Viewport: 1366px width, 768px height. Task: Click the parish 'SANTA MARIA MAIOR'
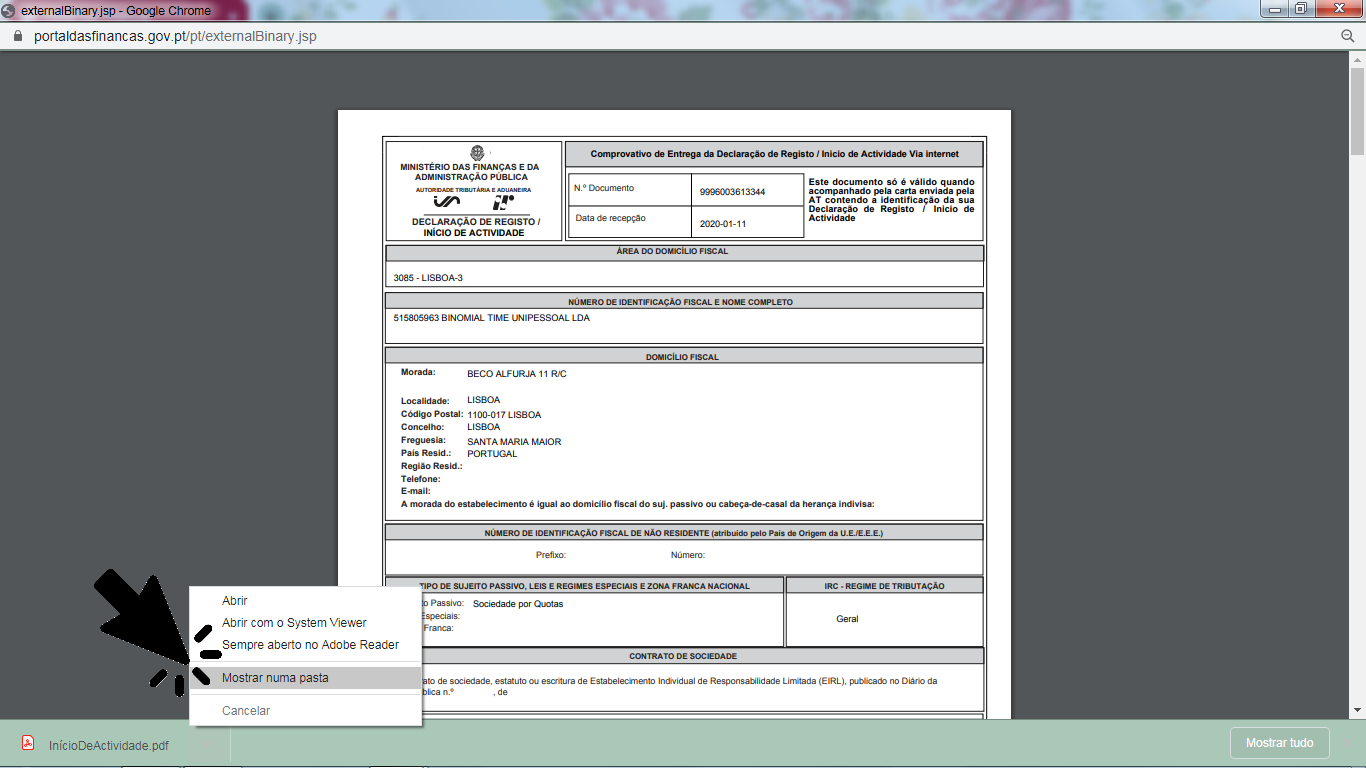pos(514,441)
